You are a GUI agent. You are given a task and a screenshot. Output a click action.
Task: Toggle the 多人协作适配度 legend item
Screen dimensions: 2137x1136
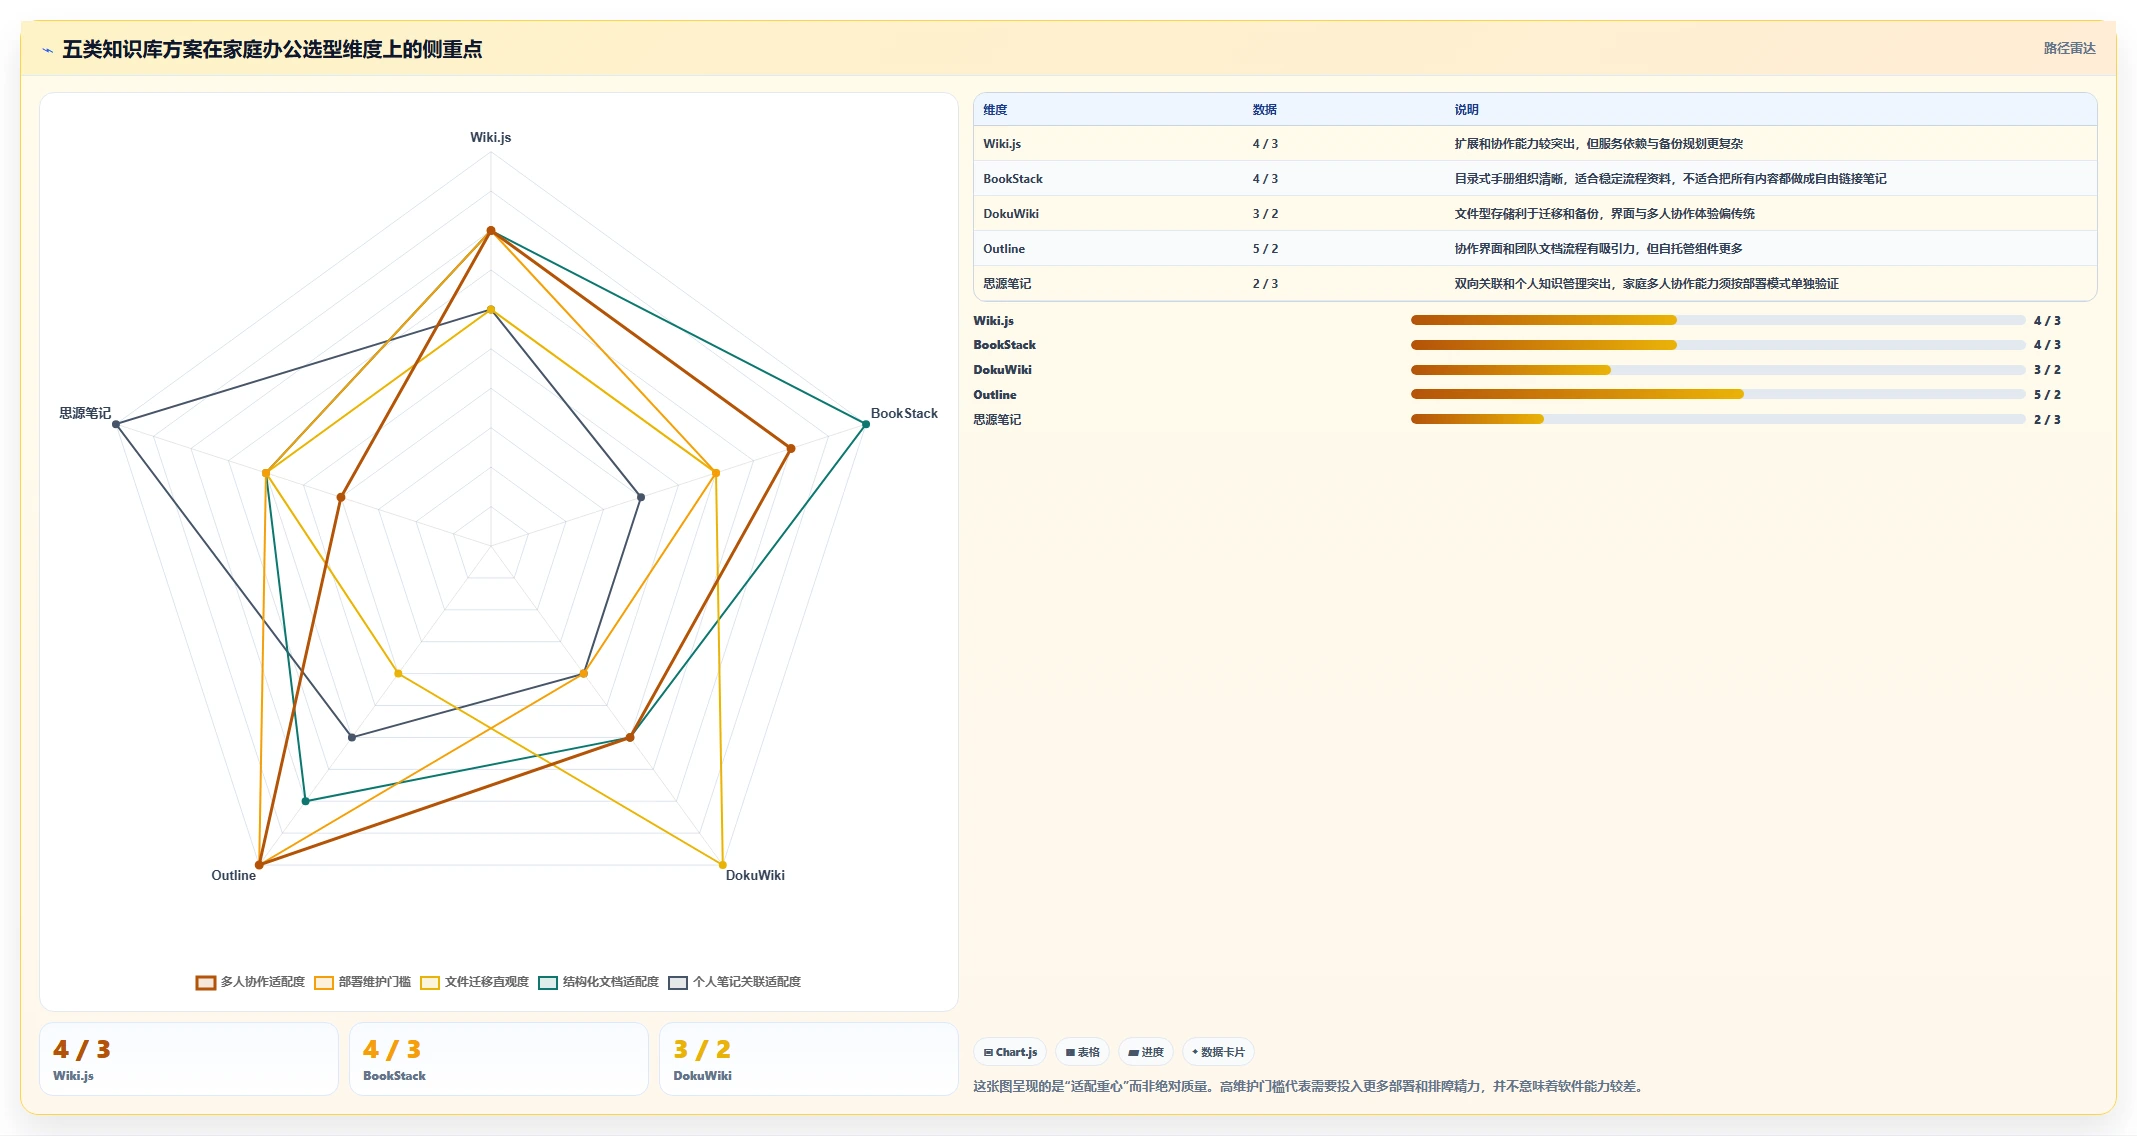click(250, 982)
